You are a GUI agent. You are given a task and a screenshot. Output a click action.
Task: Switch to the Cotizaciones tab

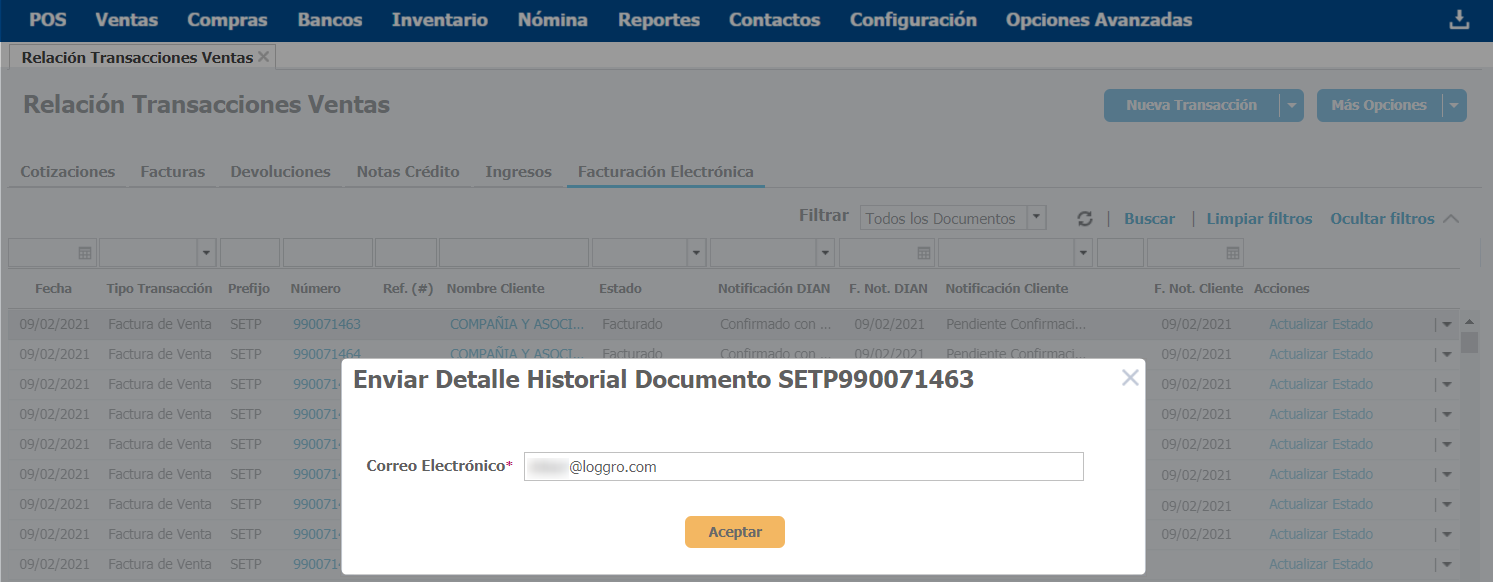68,172
